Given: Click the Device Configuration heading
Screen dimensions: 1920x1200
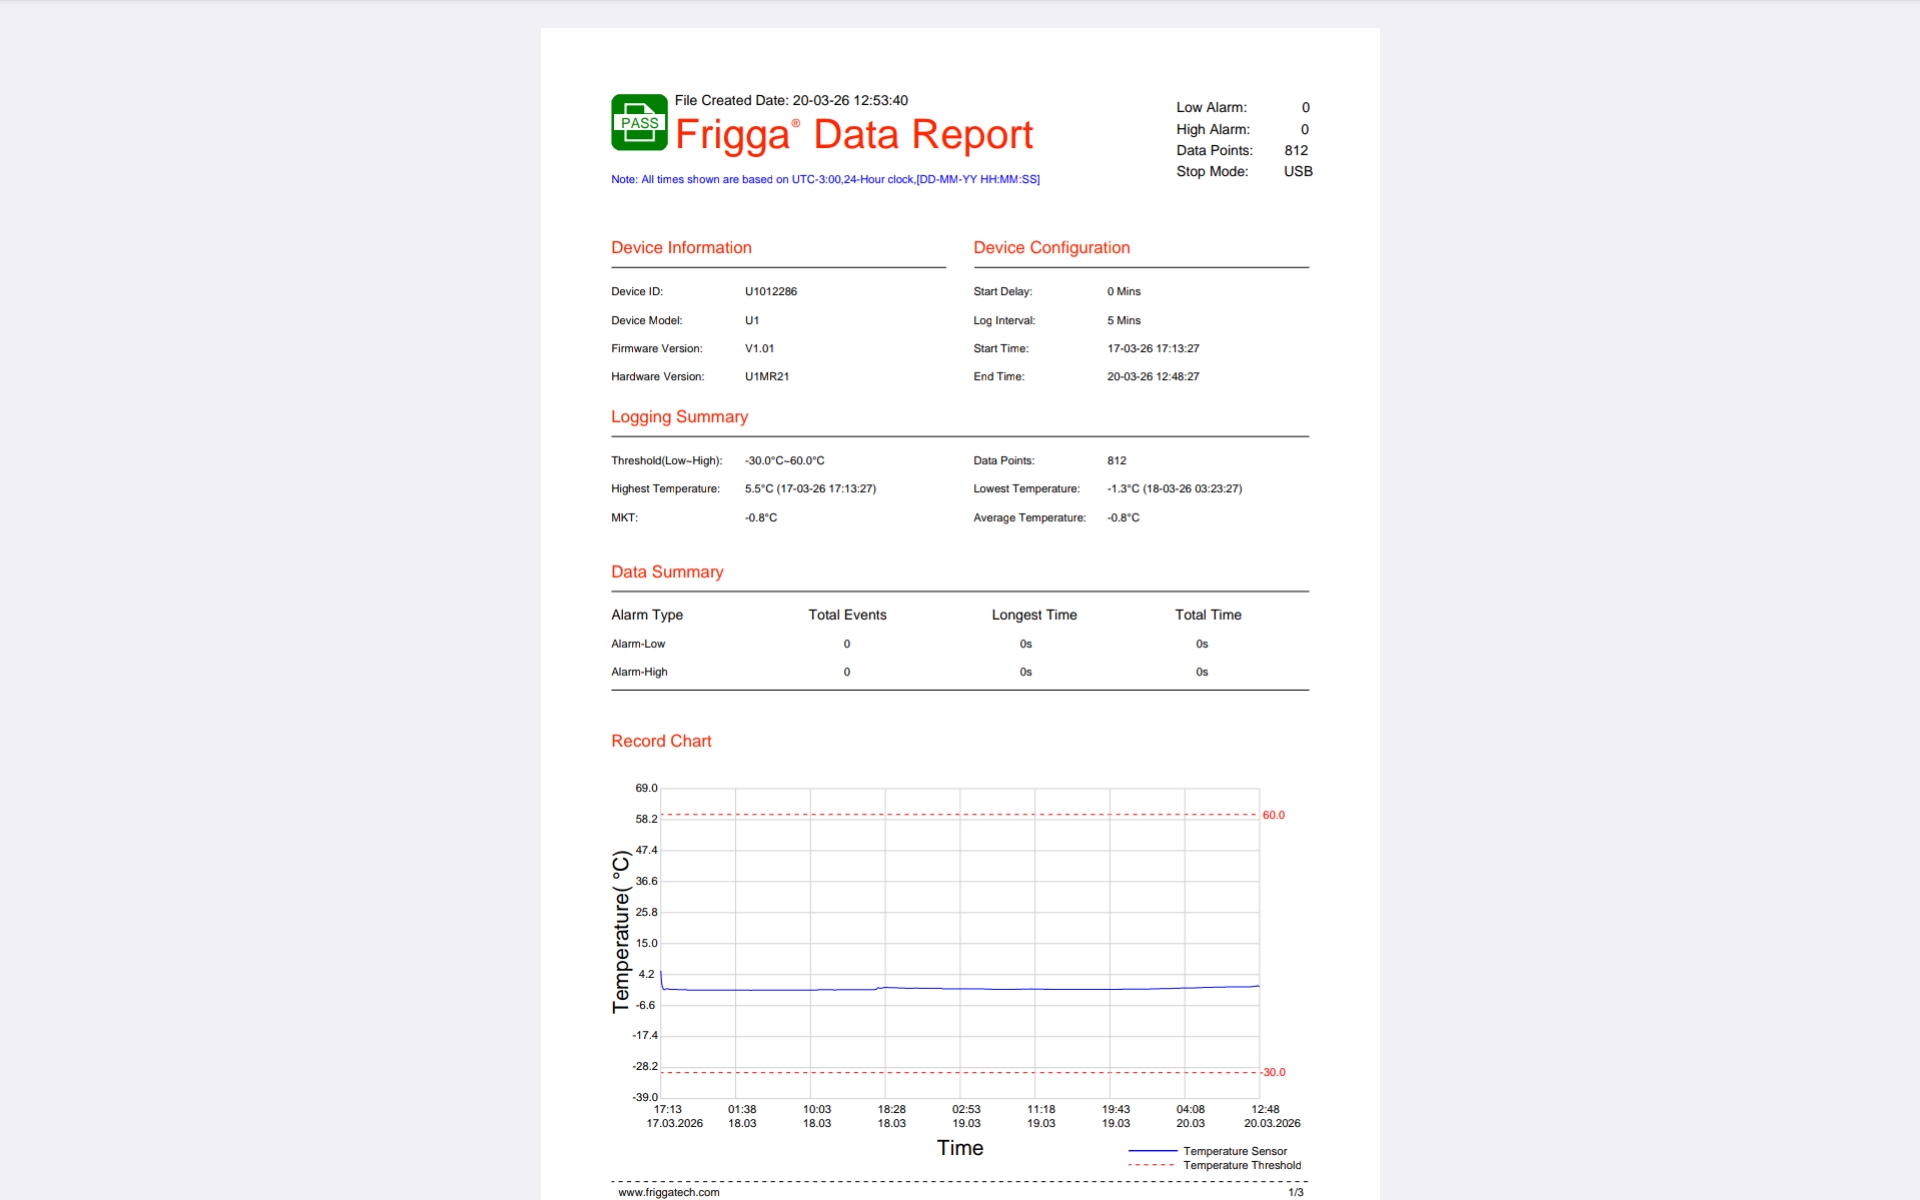Looking at the screenshot, I should click(1051, 248).
